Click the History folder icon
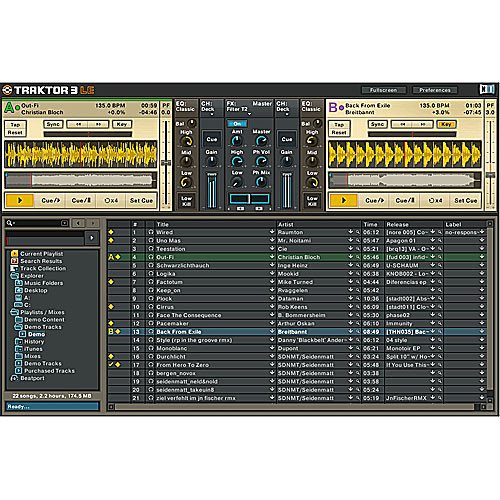The image size is (500, 500). (19, 342)
